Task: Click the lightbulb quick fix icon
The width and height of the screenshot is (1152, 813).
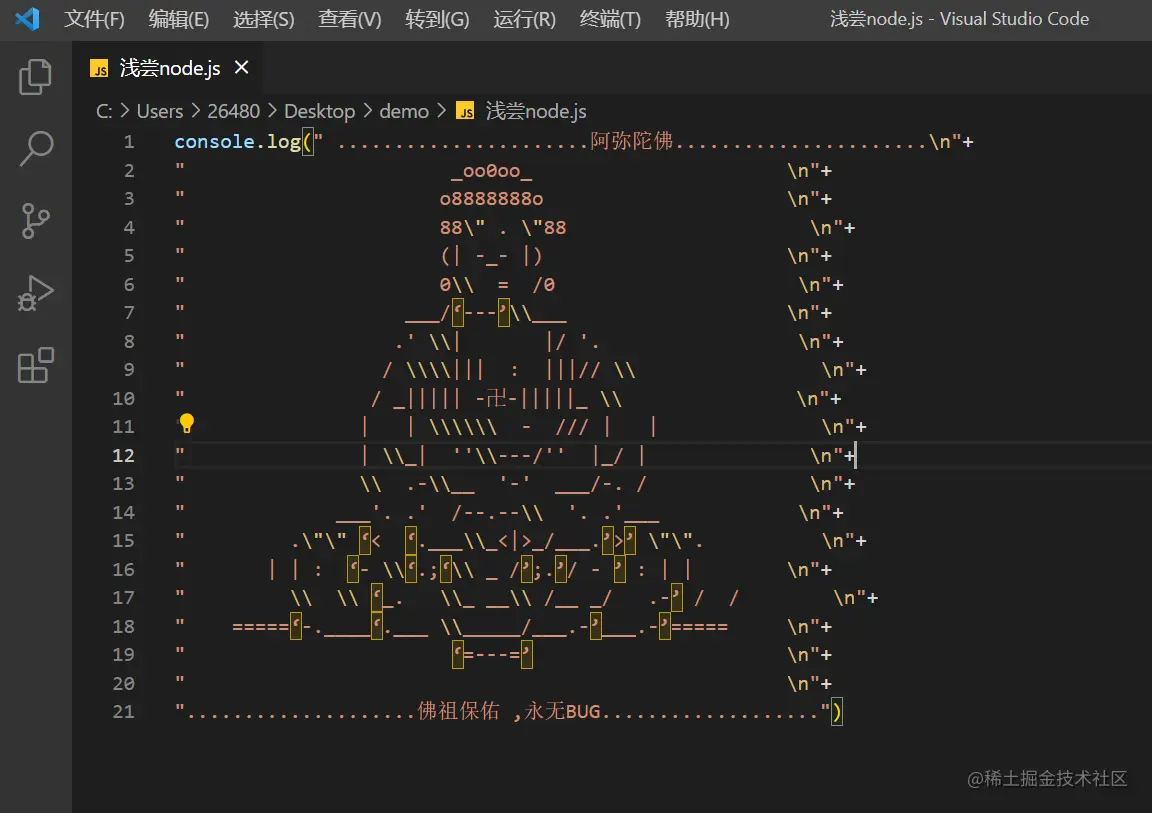Action: pos(185,423)
